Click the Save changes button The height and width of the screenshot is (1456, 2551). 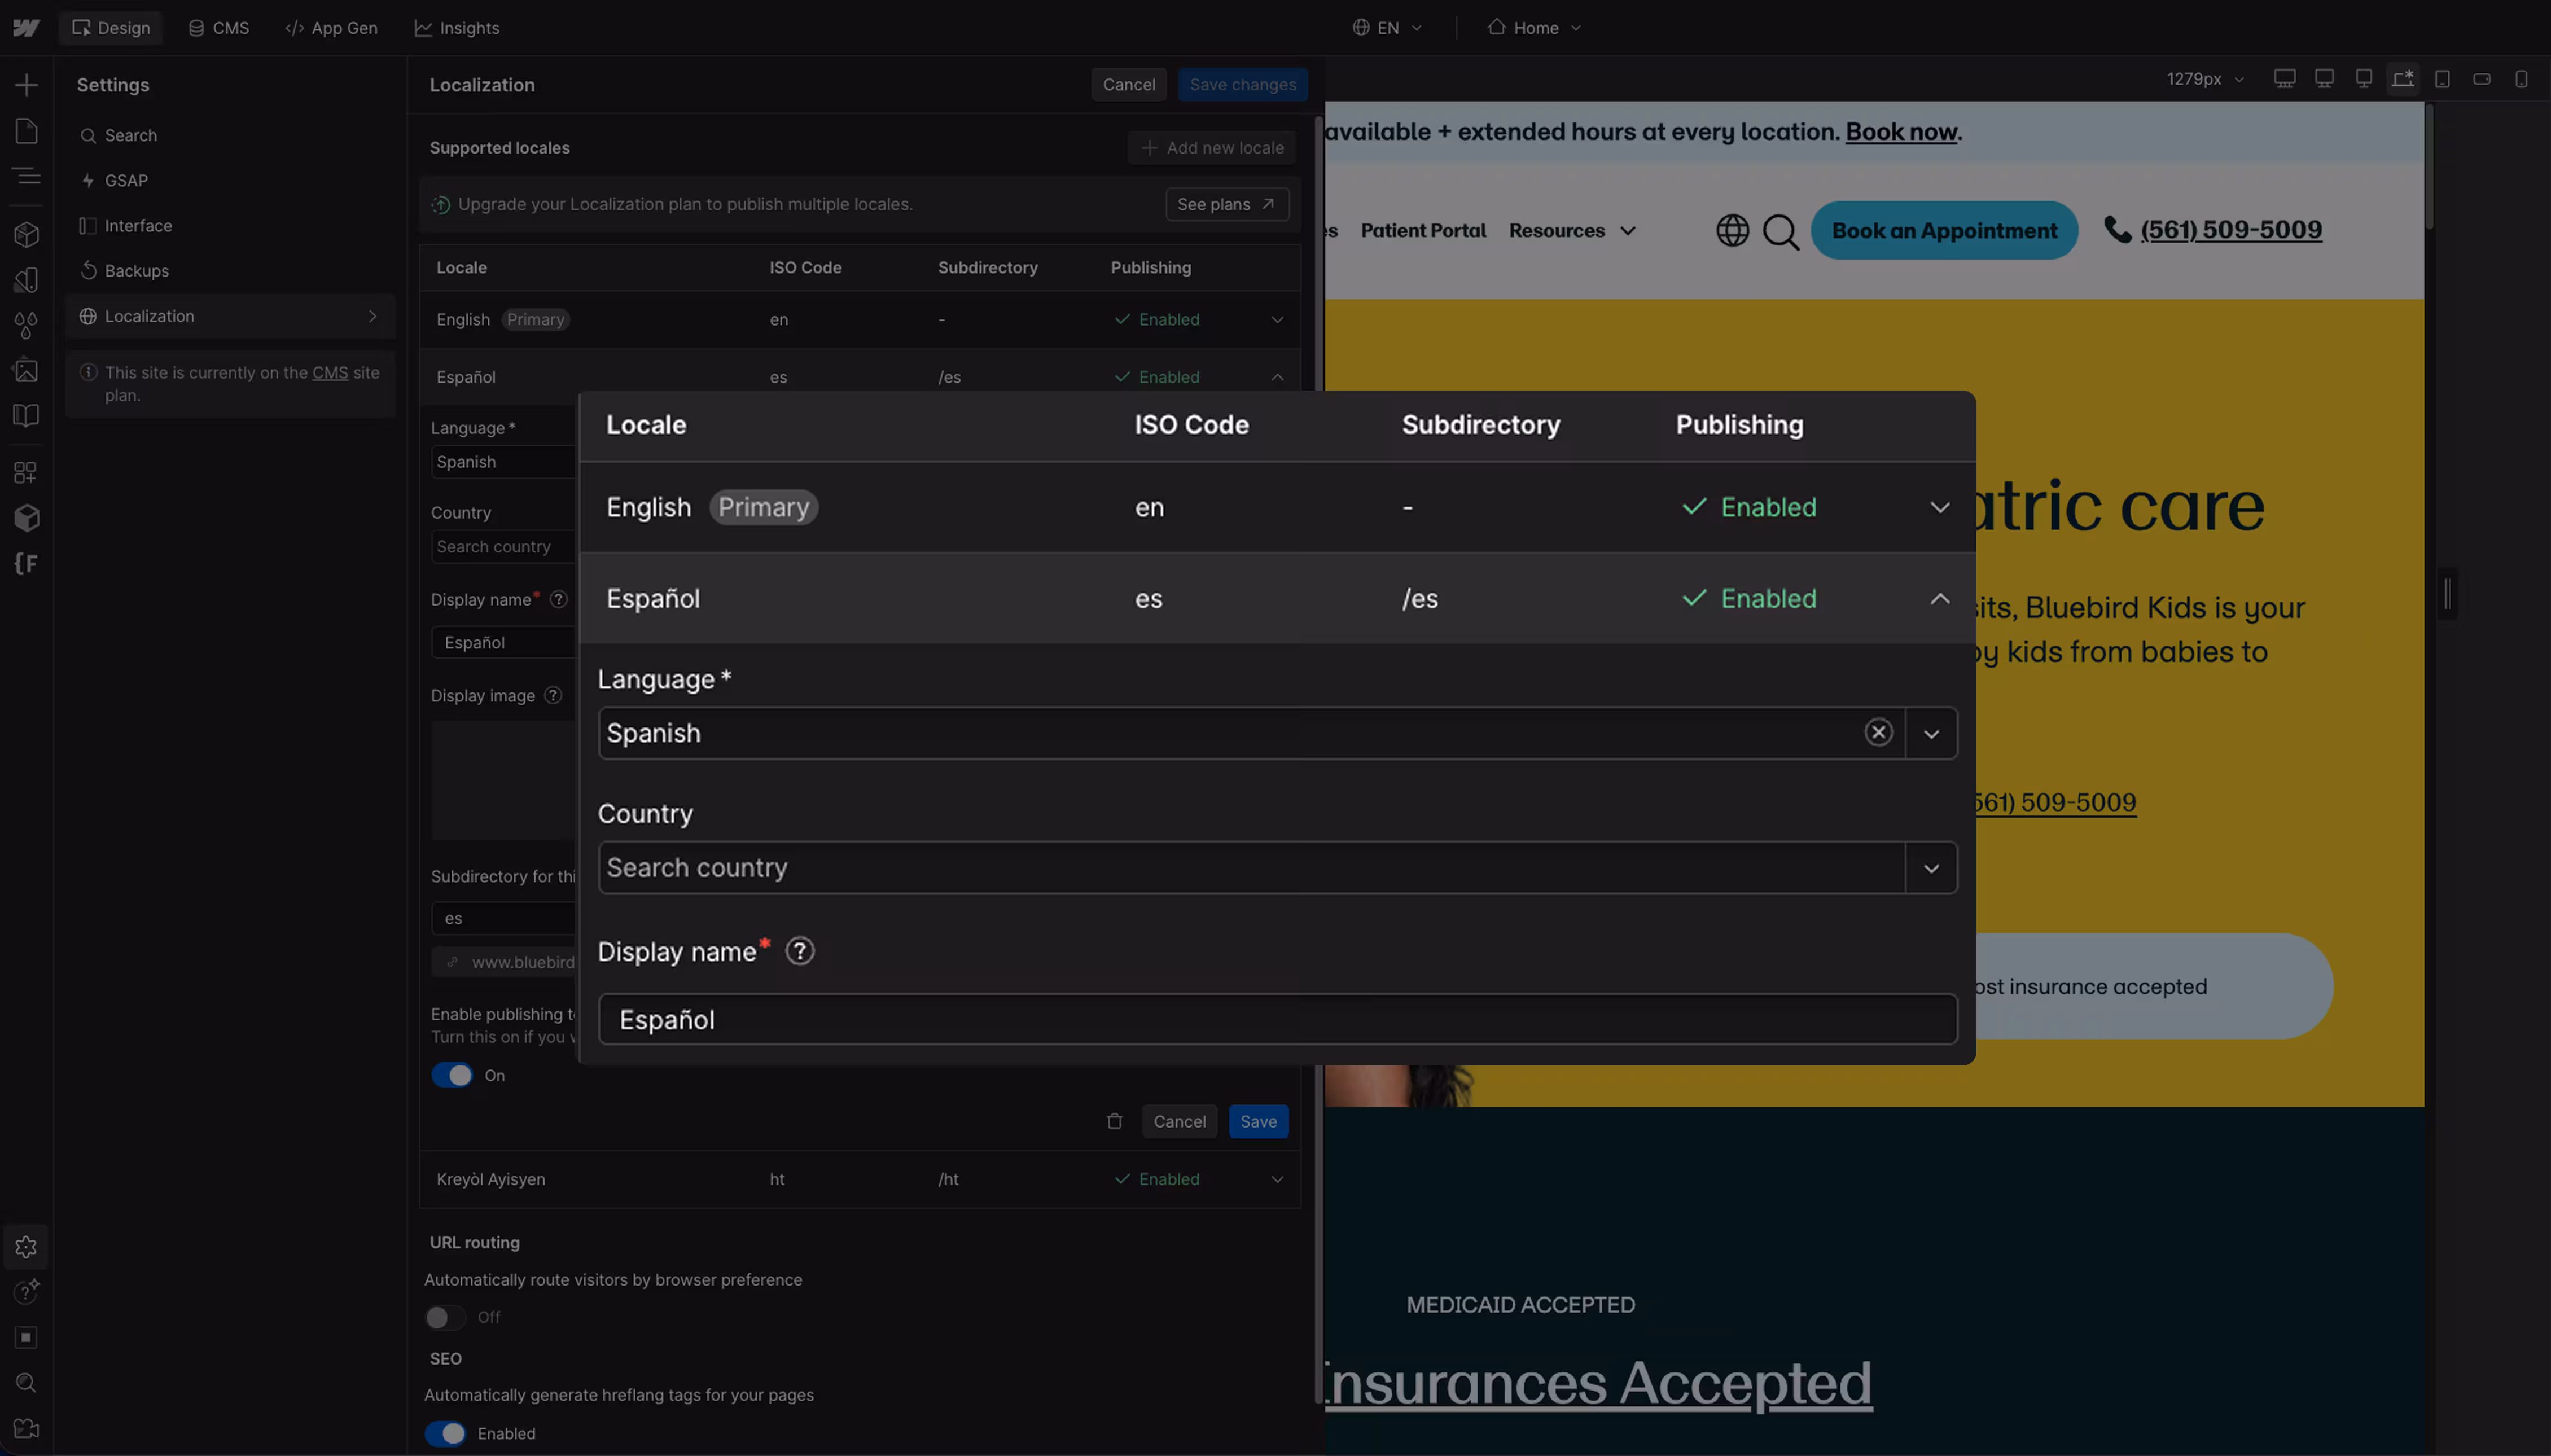coord(1242,85)
